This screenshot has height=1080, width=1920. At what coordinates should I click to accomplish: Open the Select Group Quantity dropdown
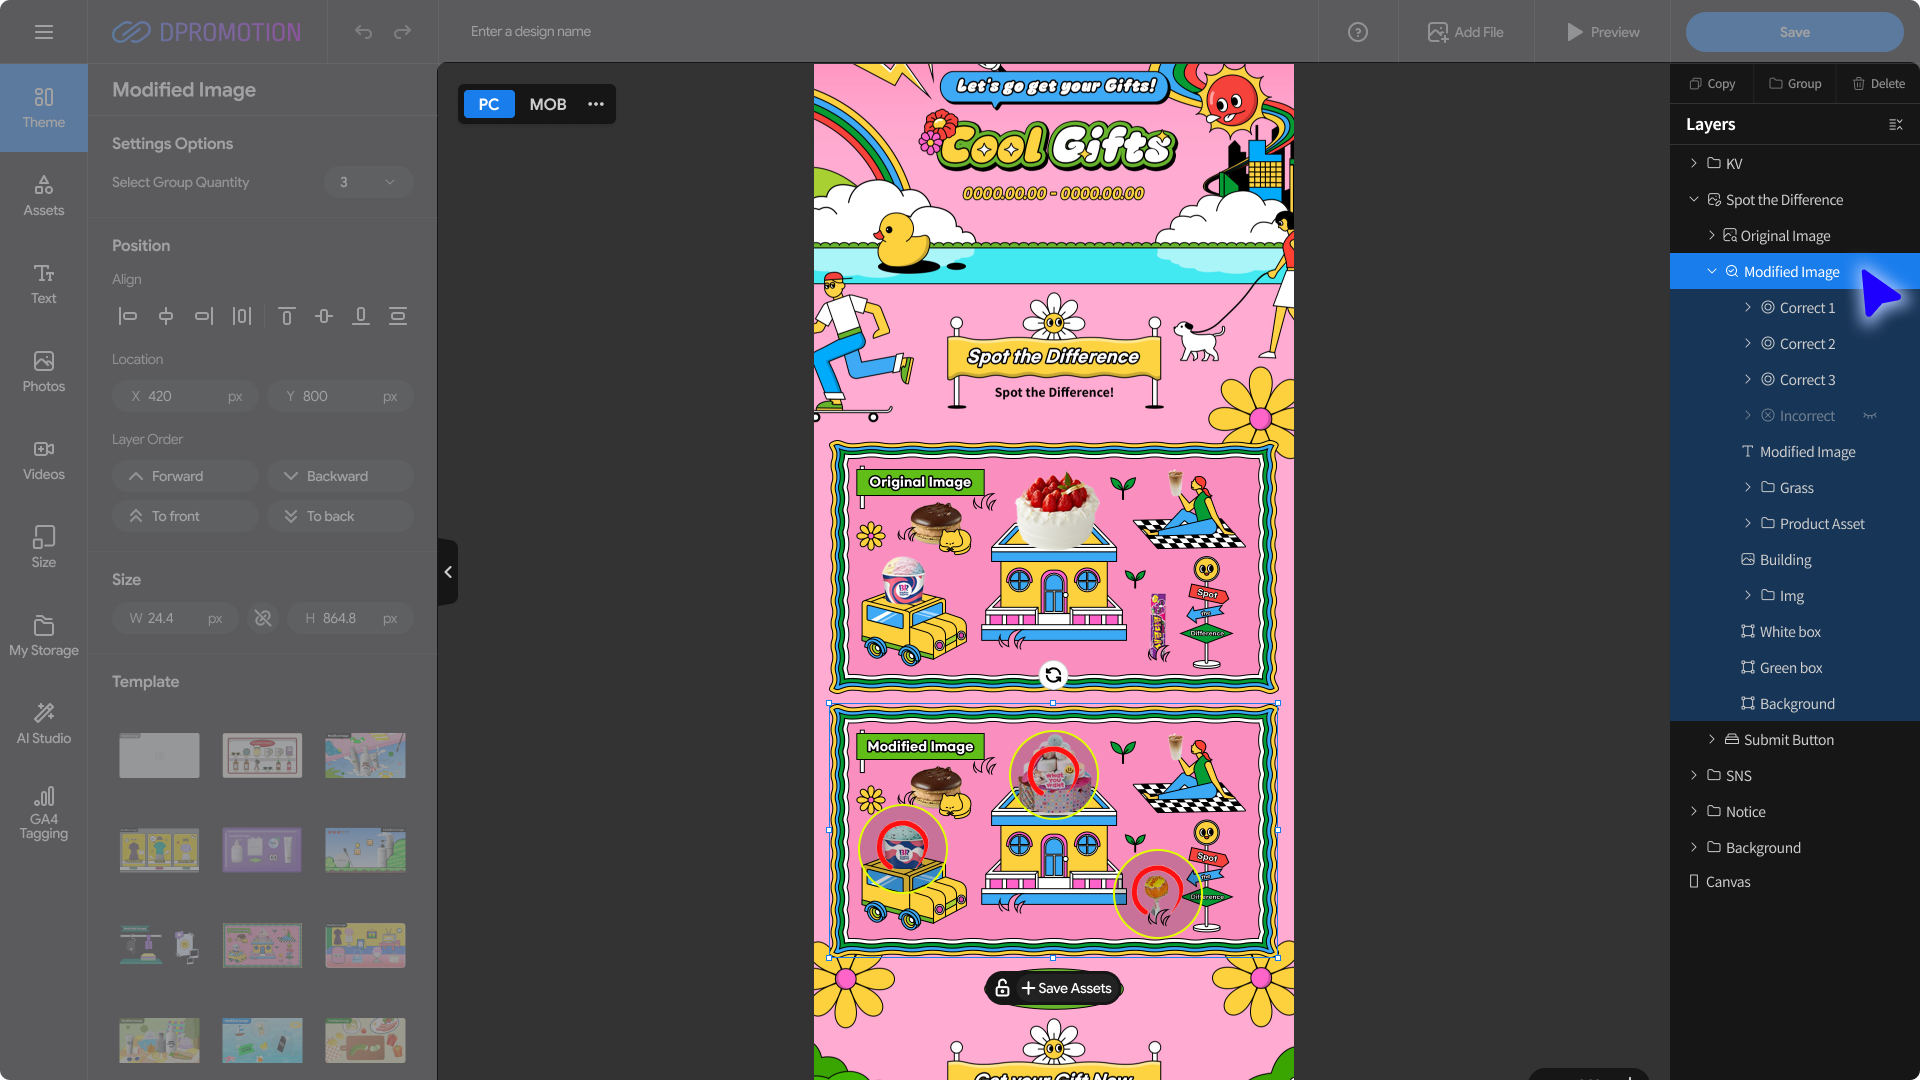pos(368,182)
